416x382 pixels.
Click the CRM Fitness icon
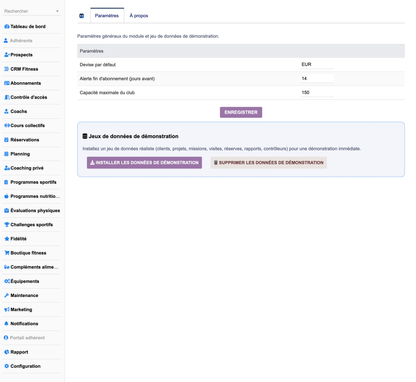tap(6, 69)
